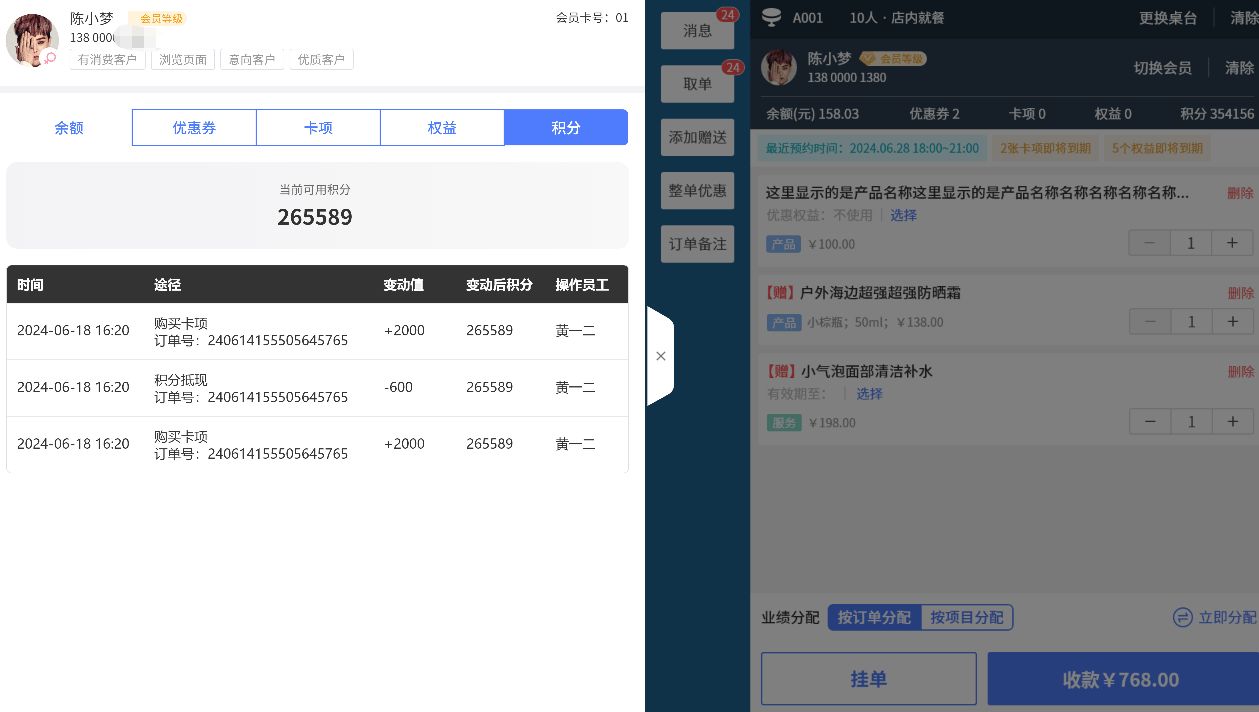The width and height of the screenshot is (1259, 712).
Task: Click the 挂单 button
Action: (868, 679)
